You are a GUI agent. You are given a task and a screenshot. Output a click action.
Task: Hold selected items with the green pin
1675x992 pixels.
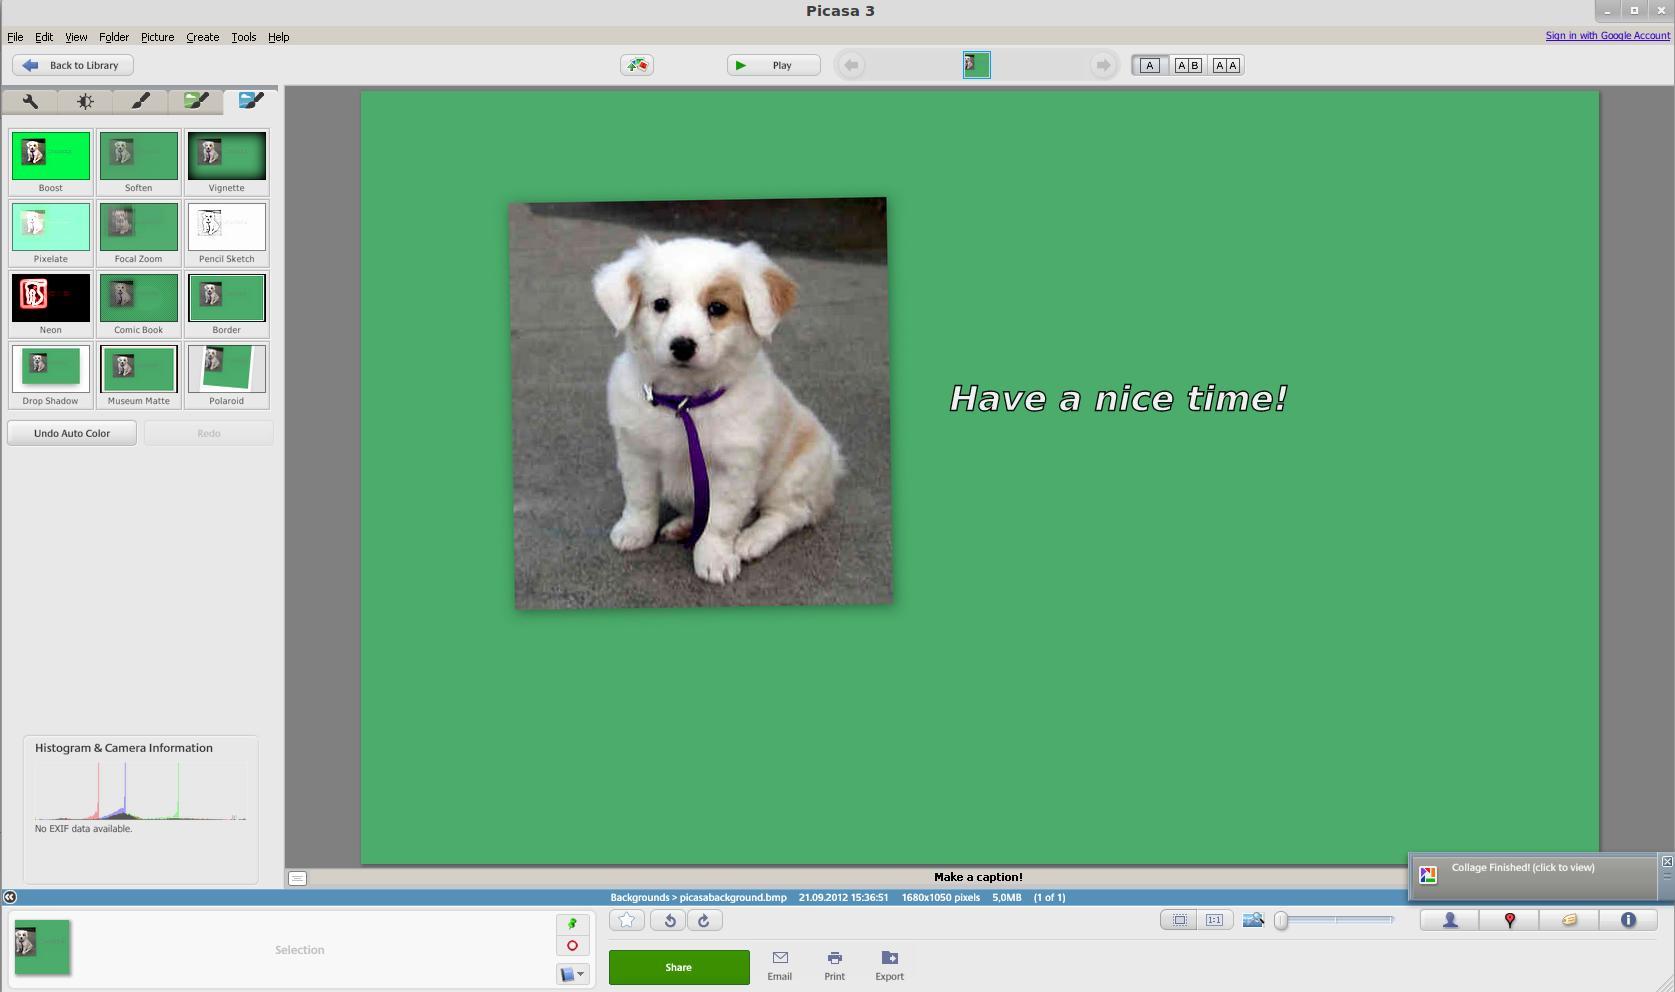pos(572,923)
